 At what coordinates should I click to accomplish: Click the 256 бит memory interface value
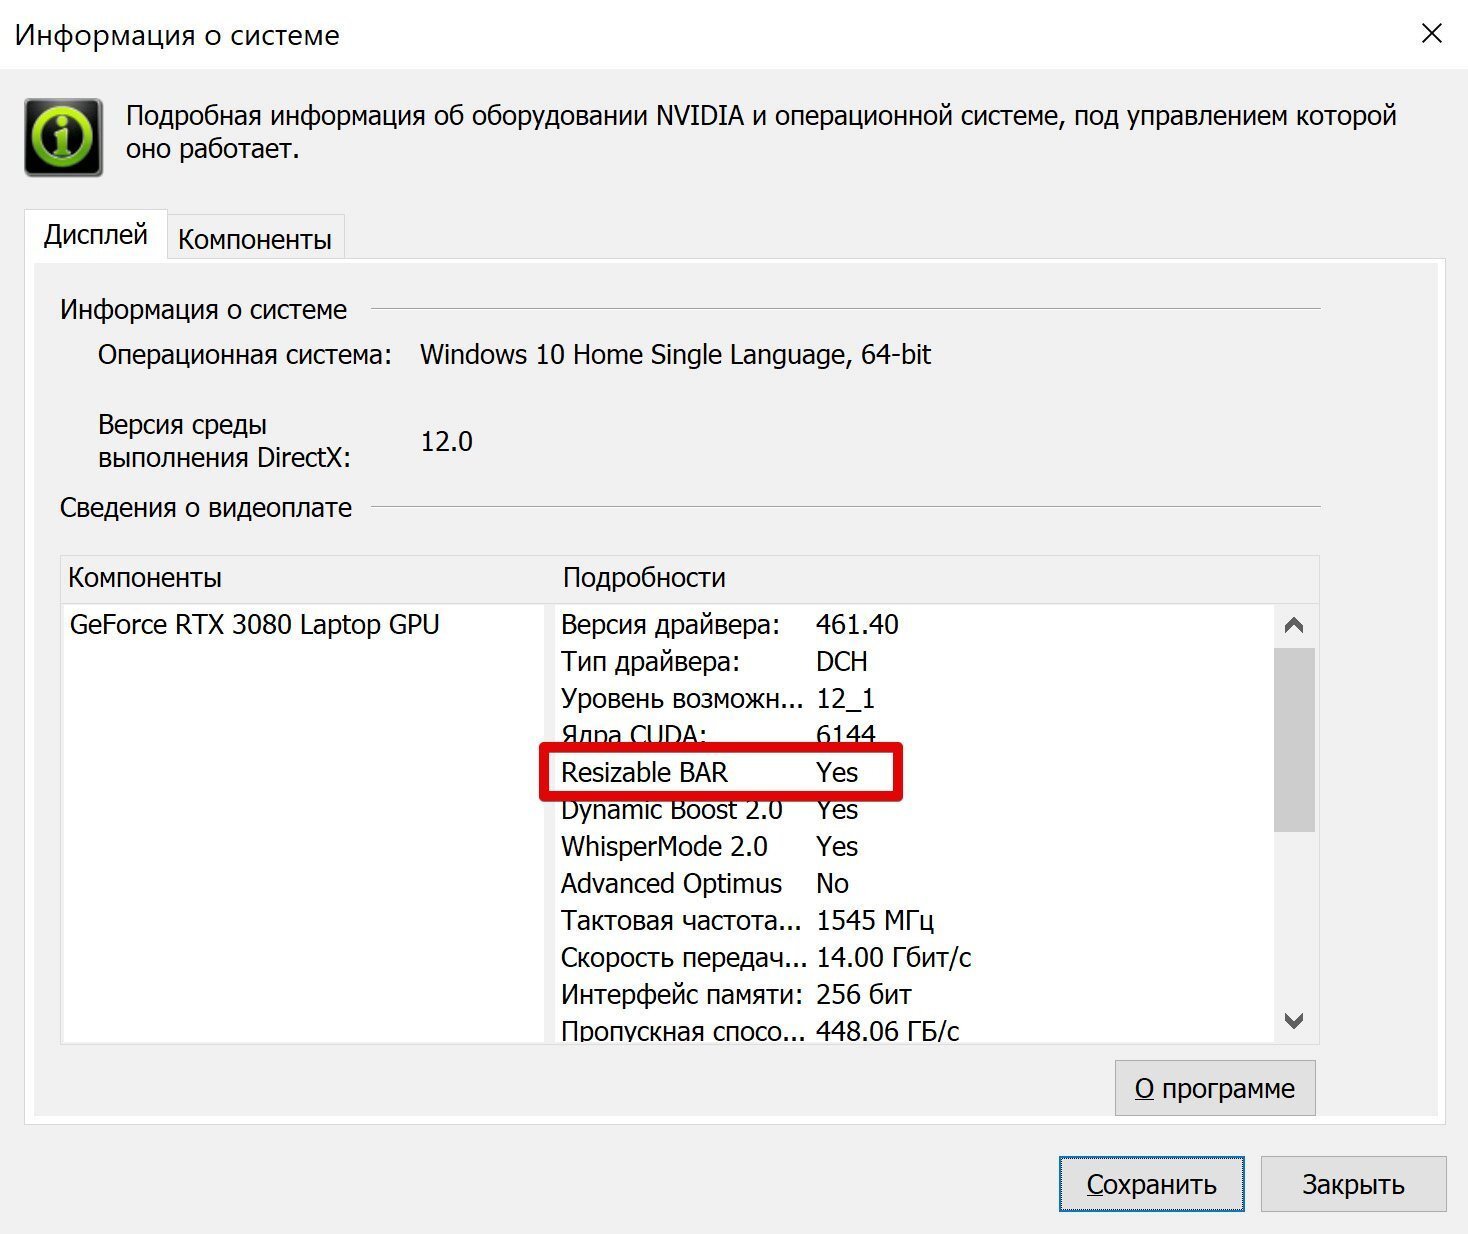(864, 994)
